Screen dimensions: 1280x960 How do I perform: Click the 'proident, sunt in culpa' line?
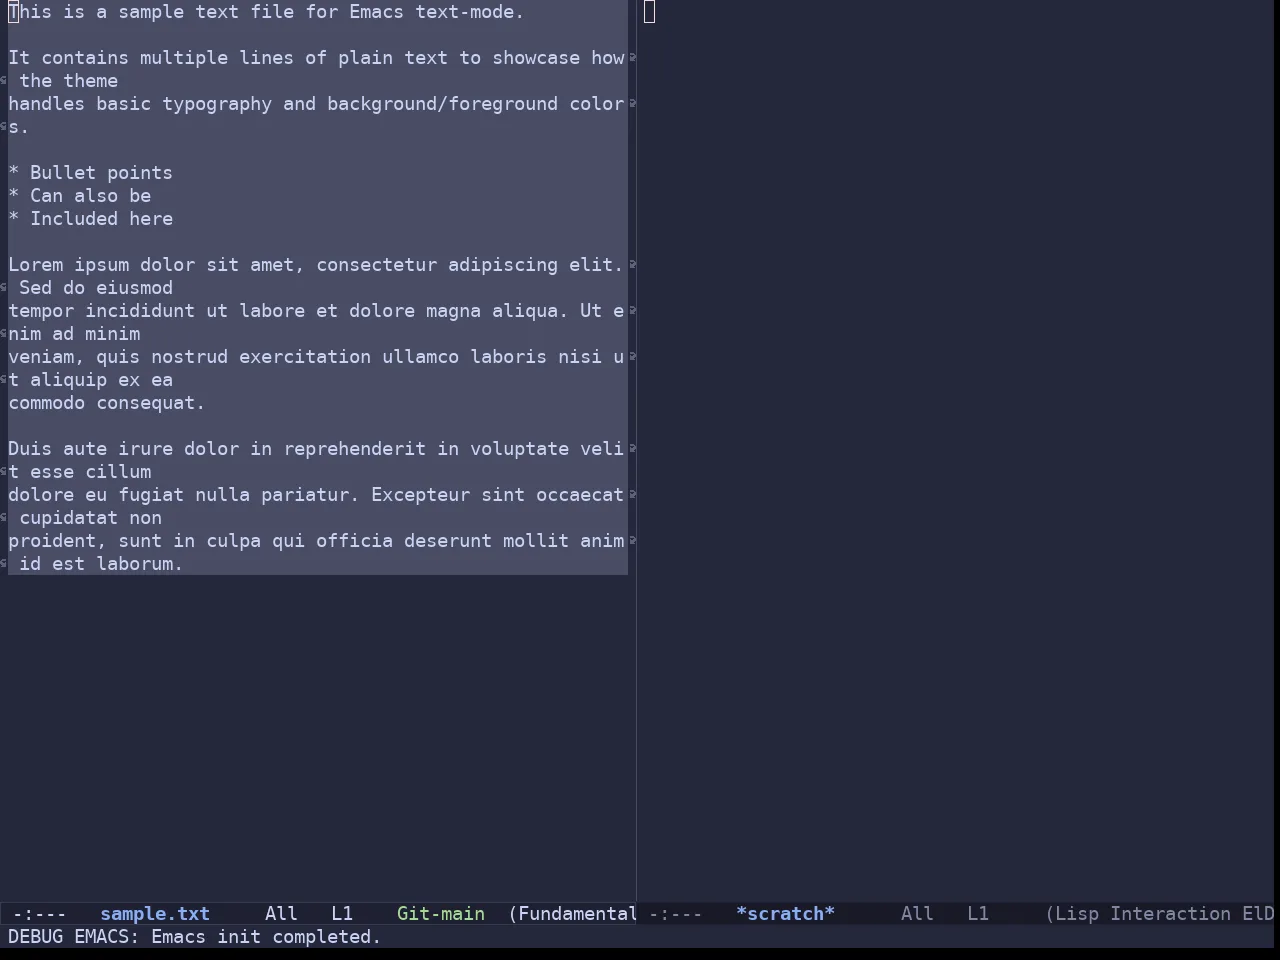[316, 541]
